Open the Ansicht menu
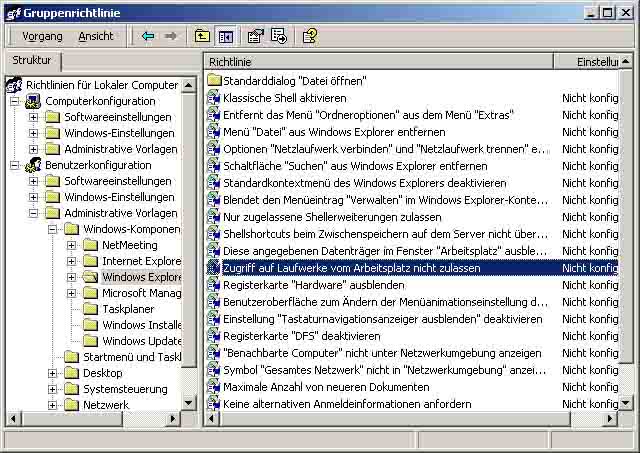Image resolution: width=640 pixels, height=453 pixels. point(96,36)
